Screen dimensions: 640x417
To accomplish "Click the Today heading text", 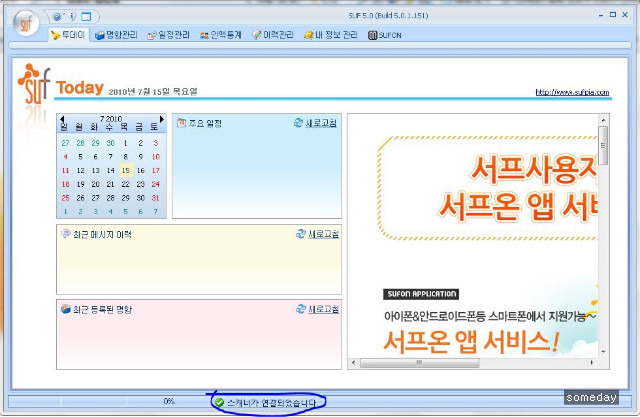I will pyautogui.click(x=80, y=88).
